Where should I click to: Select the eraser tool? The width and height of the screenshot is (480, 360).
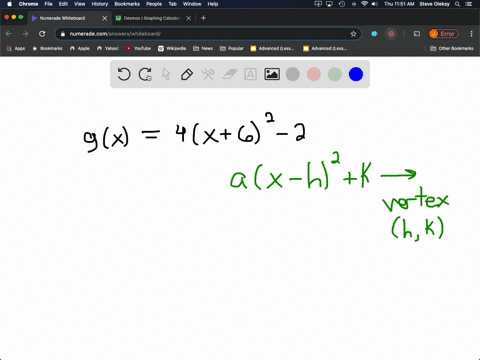point(230,74)
